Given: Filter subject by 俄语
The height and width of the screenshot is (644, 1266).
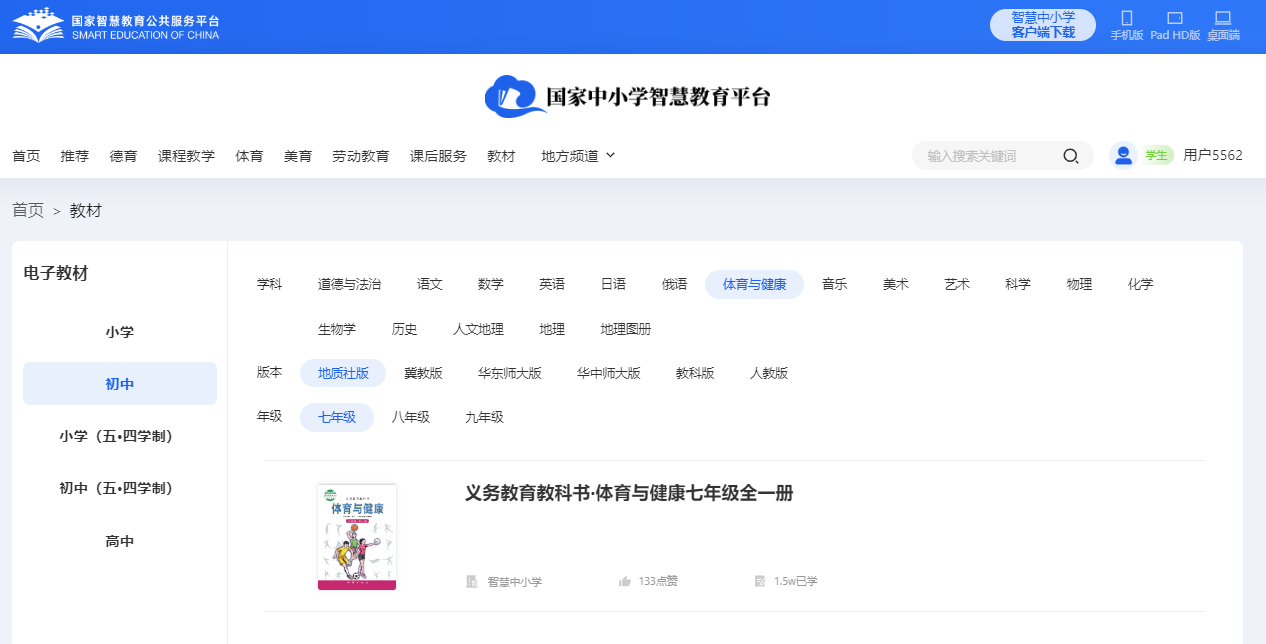Looking at the screenshot, I should click(x=675, y=284).
